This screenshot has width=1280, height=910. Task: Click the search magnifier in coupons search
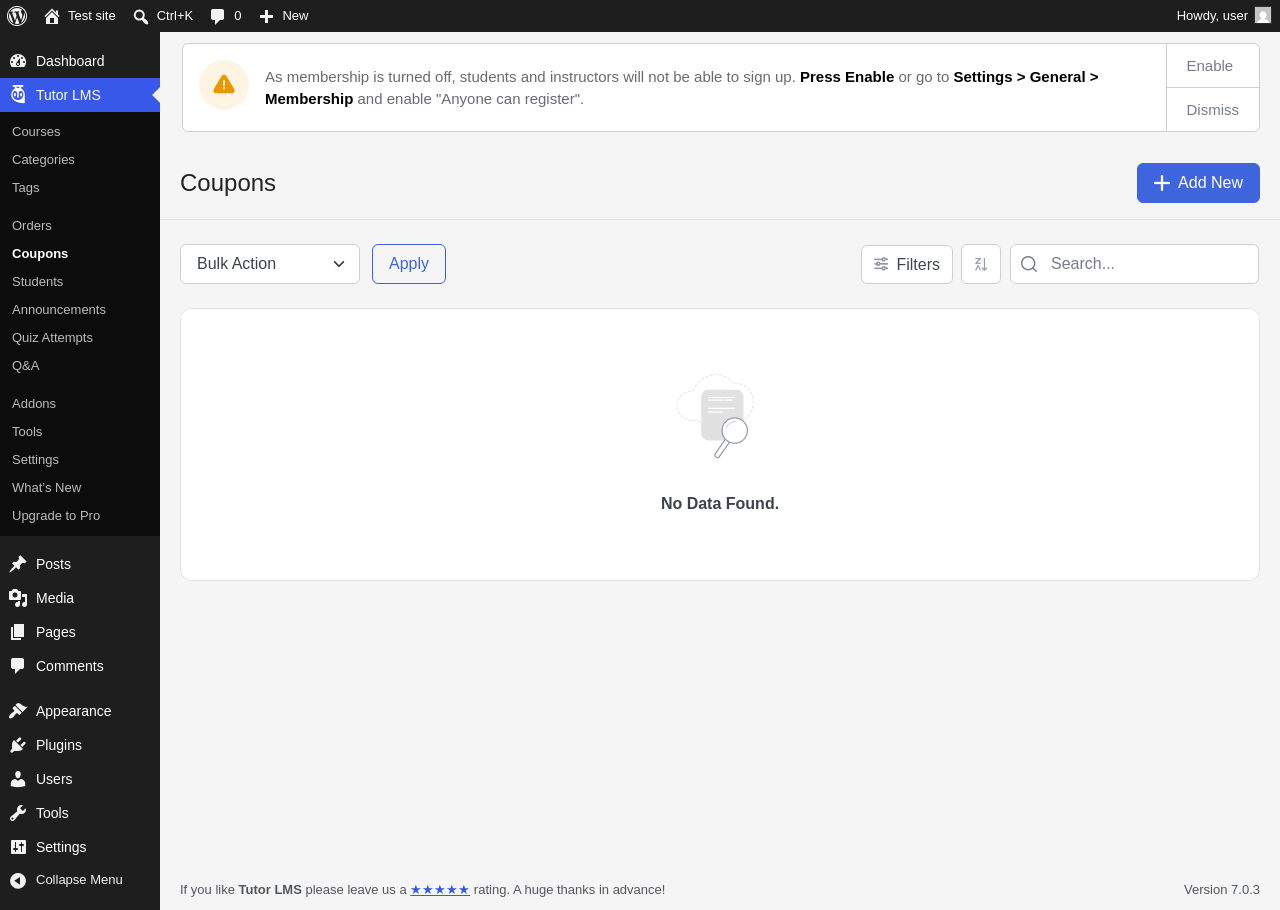click(1029, 264)
